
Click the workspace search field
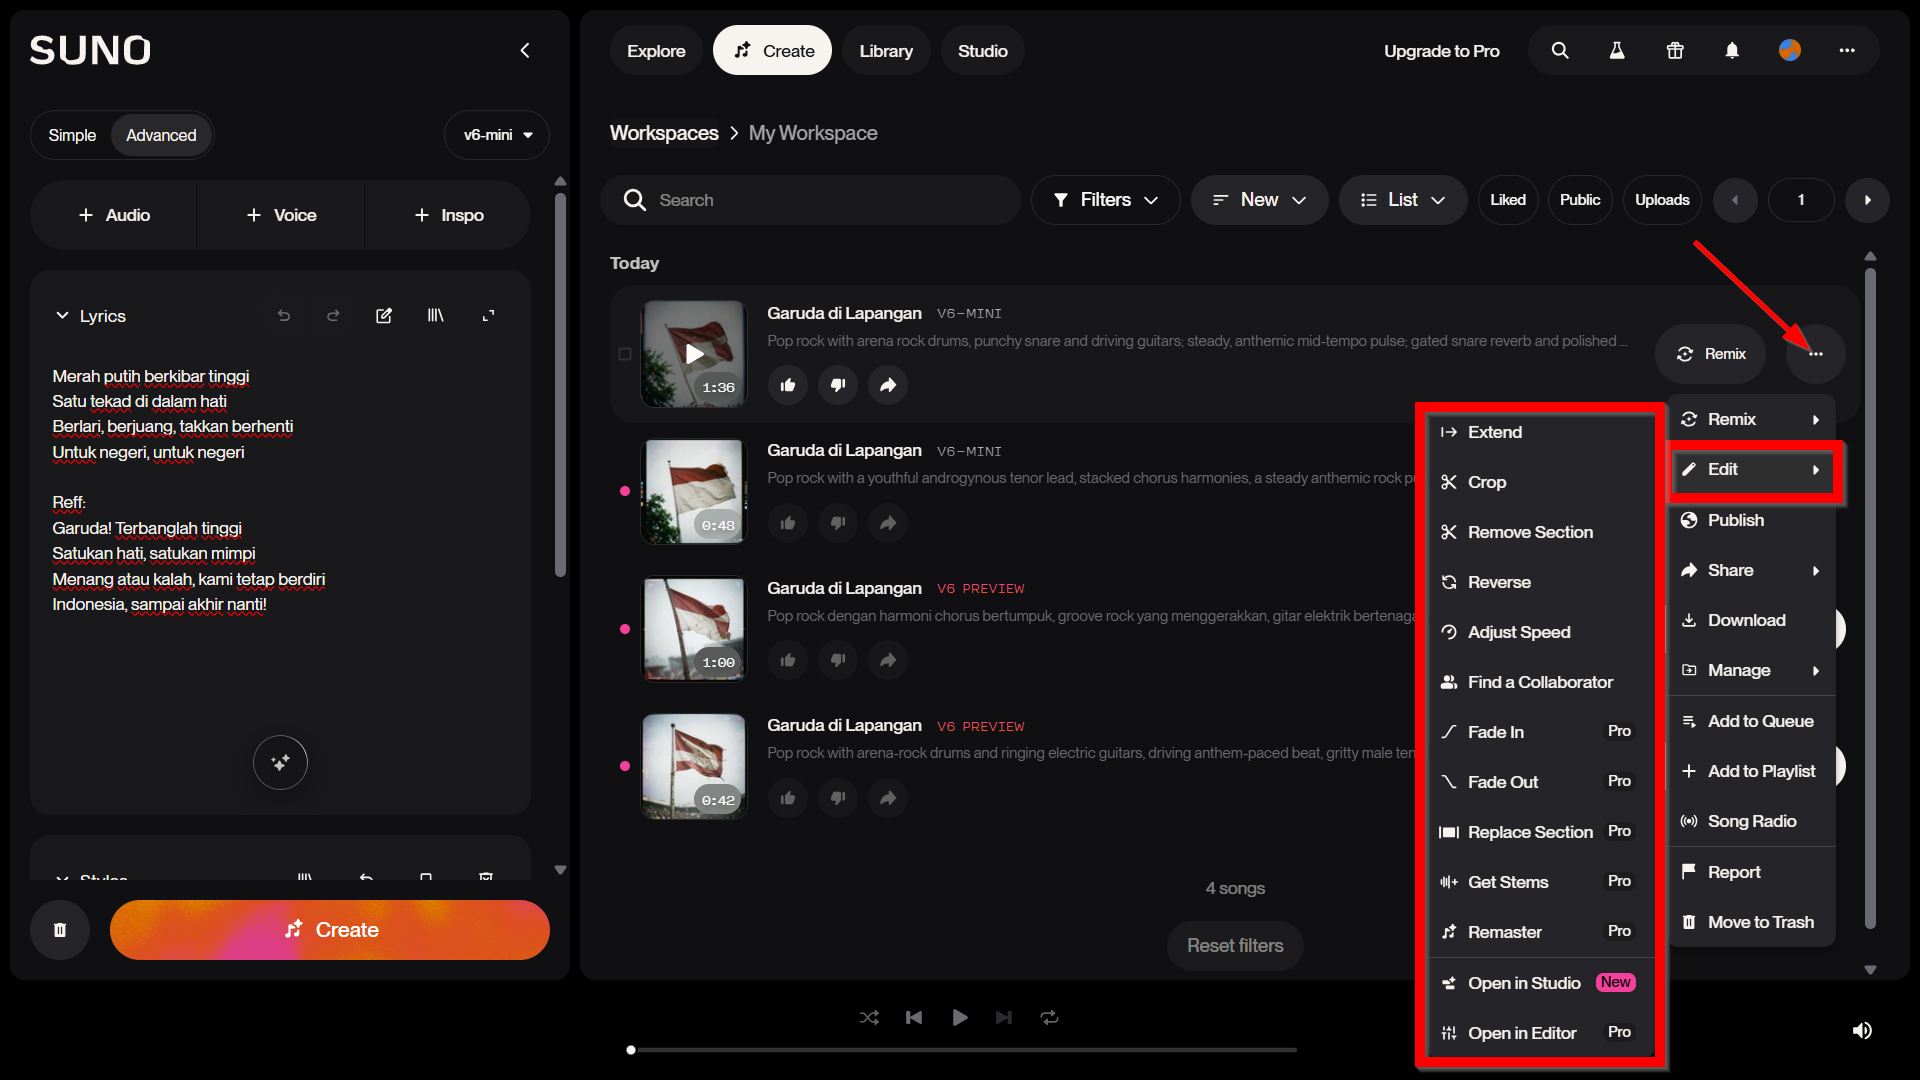(x=810, y=200)
